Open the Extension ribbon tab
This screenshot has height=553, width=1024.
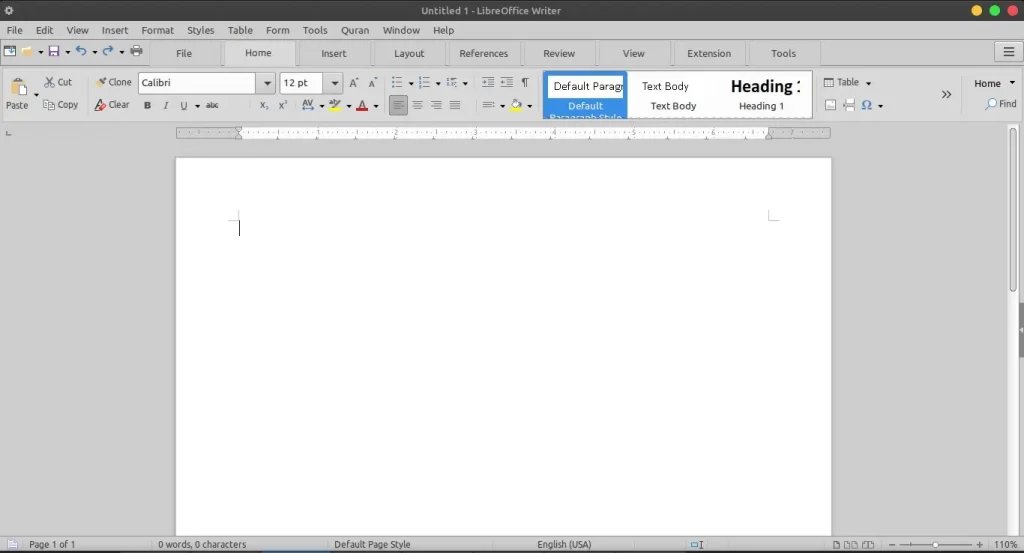pyautogui.click(x=709, y=54)
